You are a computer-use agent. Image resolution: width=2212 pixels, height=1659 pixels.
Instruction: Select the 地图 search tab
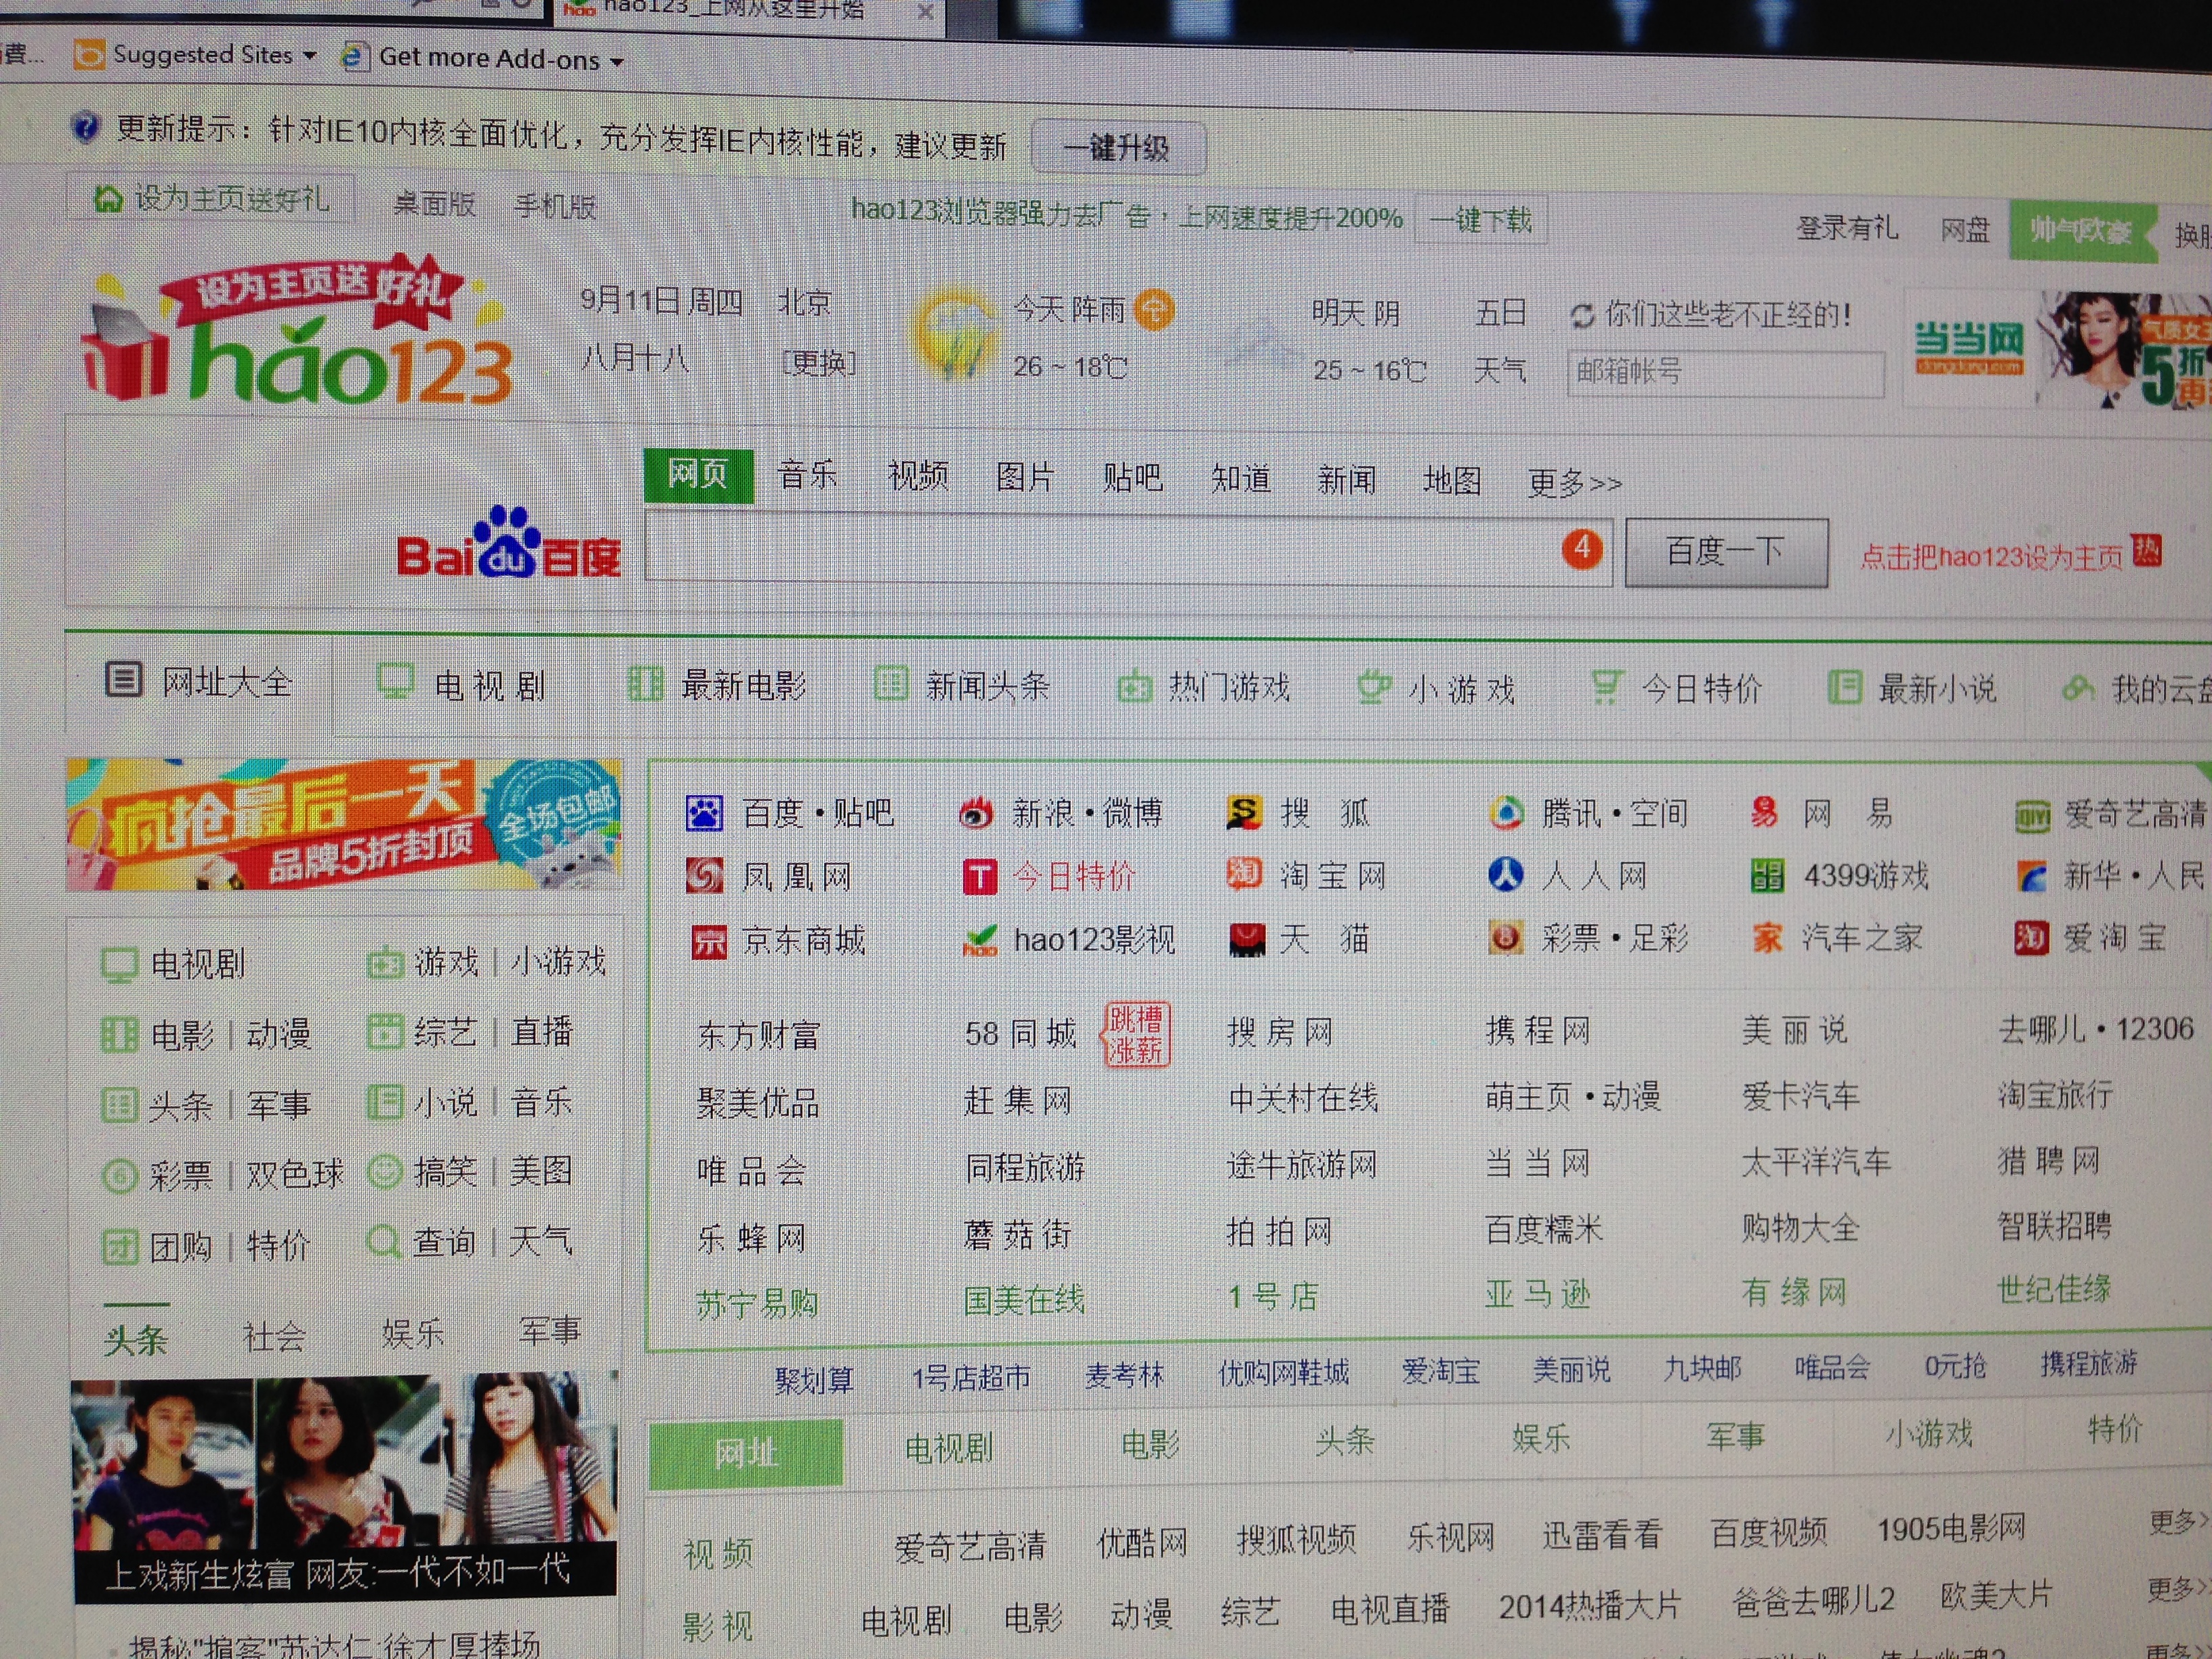(x=1452, y=481)
